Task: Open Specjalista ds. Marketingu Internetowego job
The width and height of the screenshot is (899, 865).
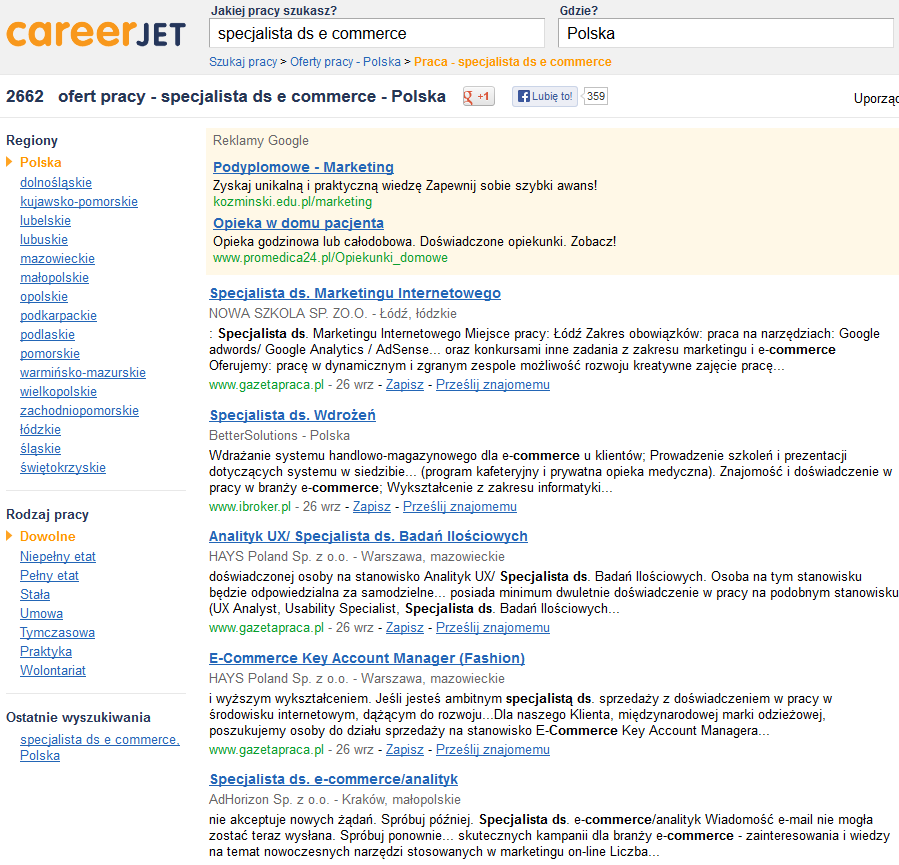Action: tap(355, 293)
